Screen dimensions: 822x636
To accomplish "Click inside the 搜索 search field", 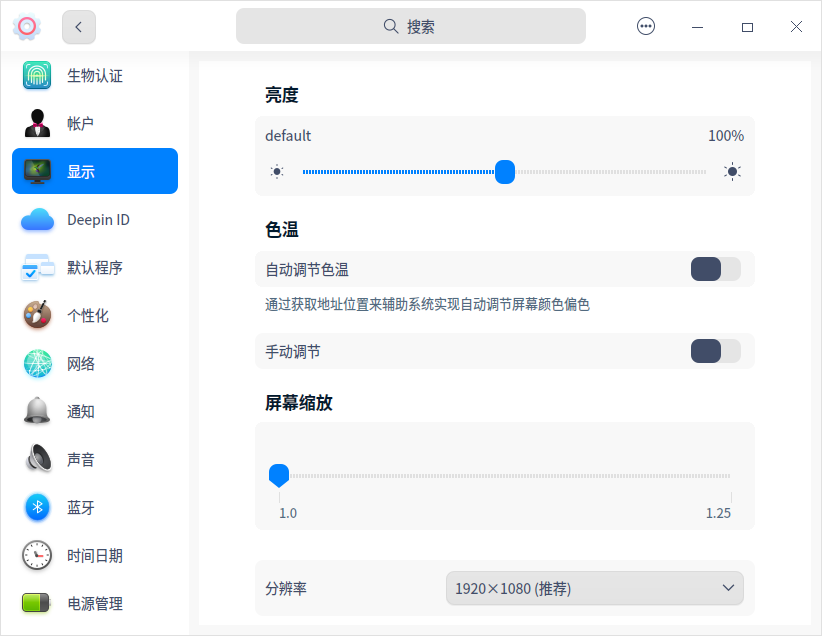I will 410,26.
